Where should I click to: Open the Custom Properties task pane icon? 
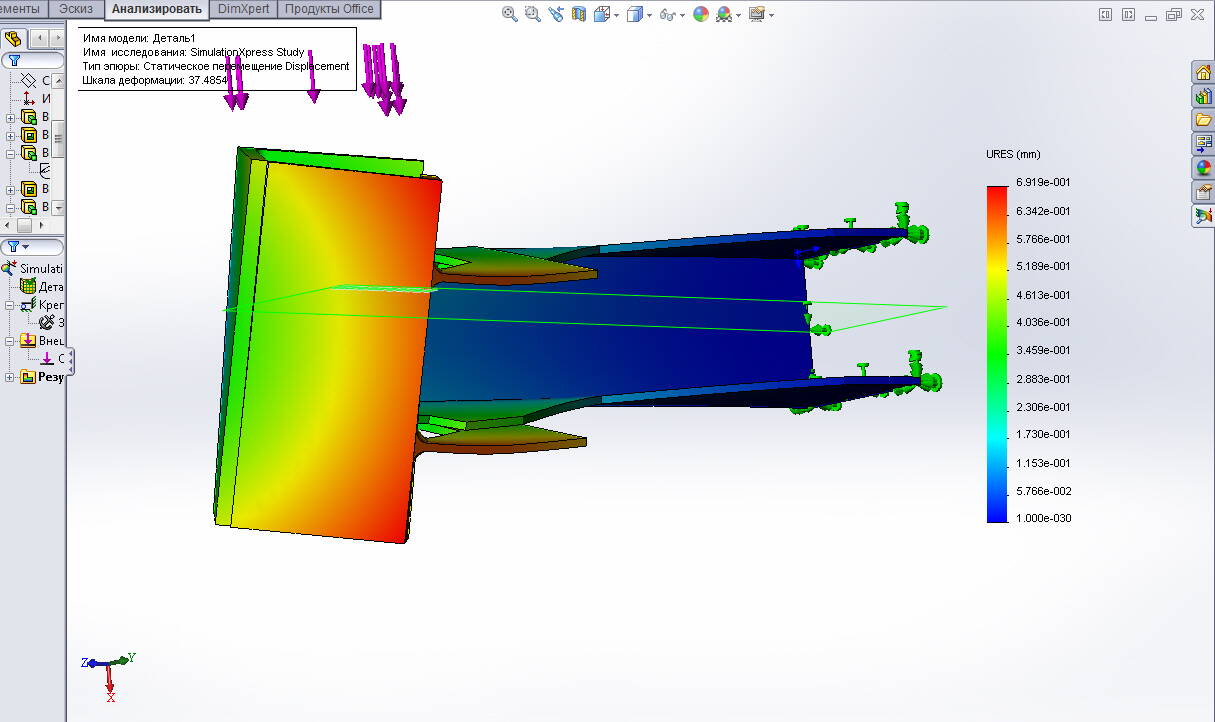1203,192
